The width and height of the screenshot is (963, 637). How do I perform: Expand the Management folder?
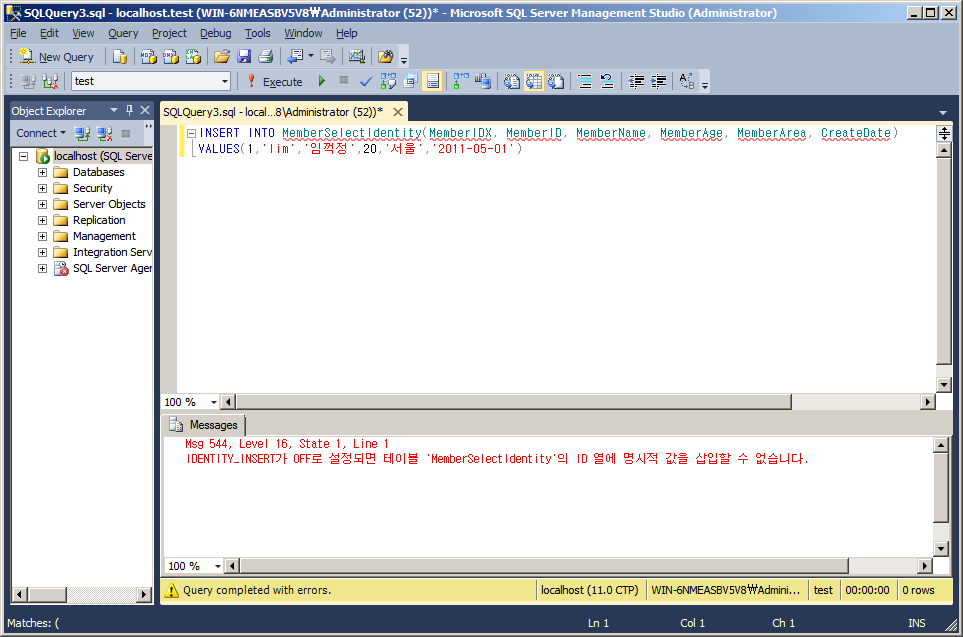click(42, 236)
